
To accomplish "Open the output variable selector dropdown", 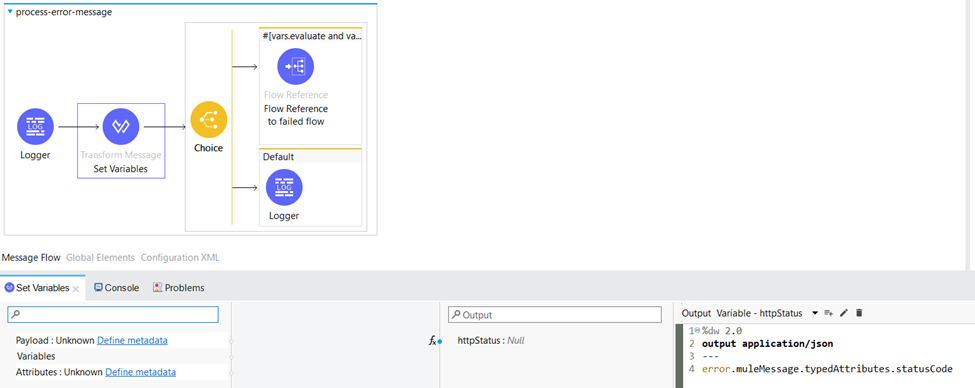I will [x=815, y=313].
